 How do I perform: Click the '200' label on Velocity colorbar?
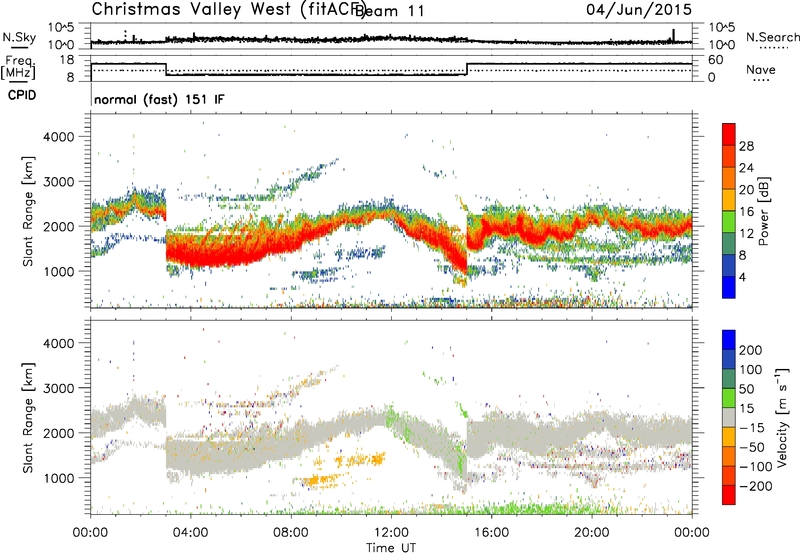751,350
